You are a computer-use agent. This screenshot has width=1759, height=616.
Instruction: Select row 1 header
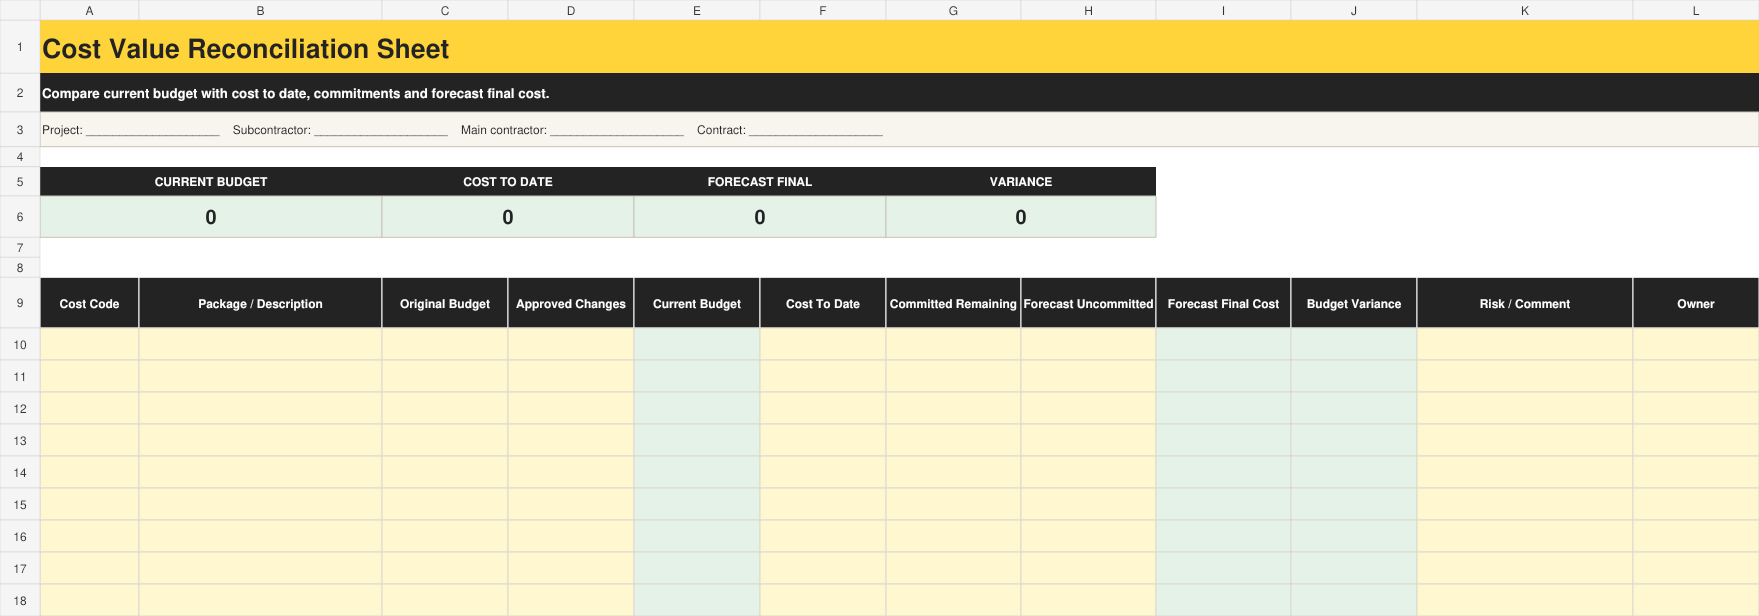[x=20, y=47]
